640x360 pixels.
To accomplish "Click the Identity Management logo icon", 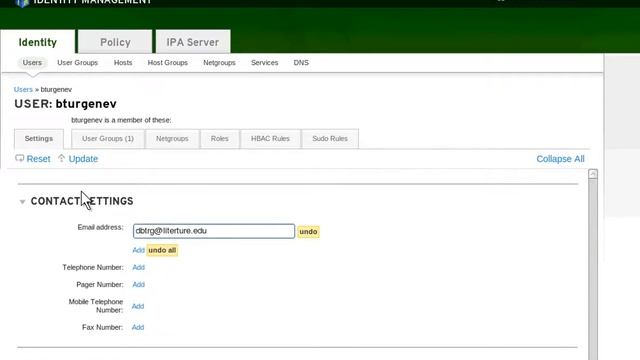I will [22, 3].
